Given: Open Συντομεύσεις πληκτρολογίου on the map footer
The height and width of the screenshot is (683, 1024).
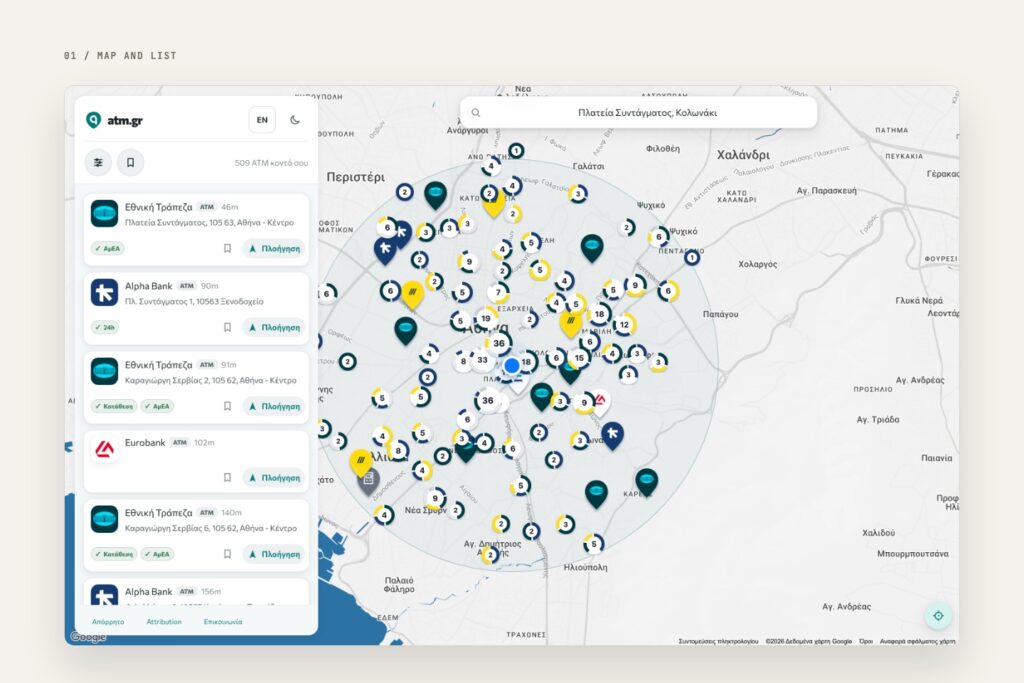Looking at the screenshot, I should (718, 641).
